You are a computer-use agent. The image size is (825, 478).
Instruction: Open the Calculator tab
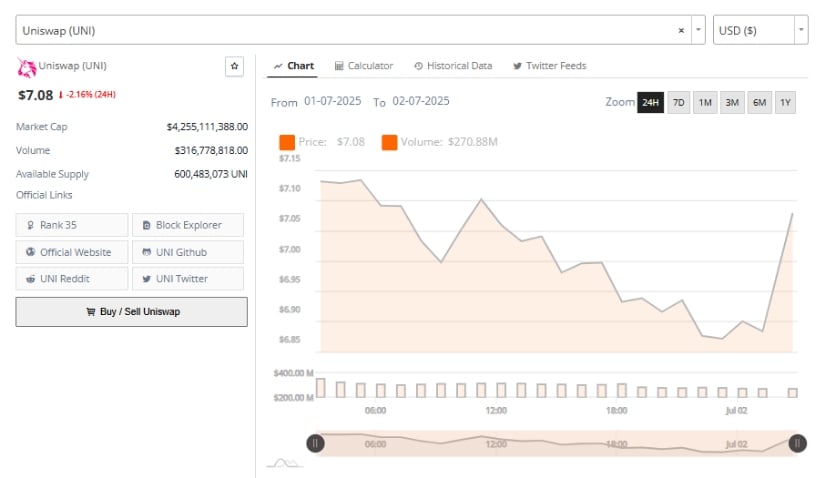click(364, 66)
